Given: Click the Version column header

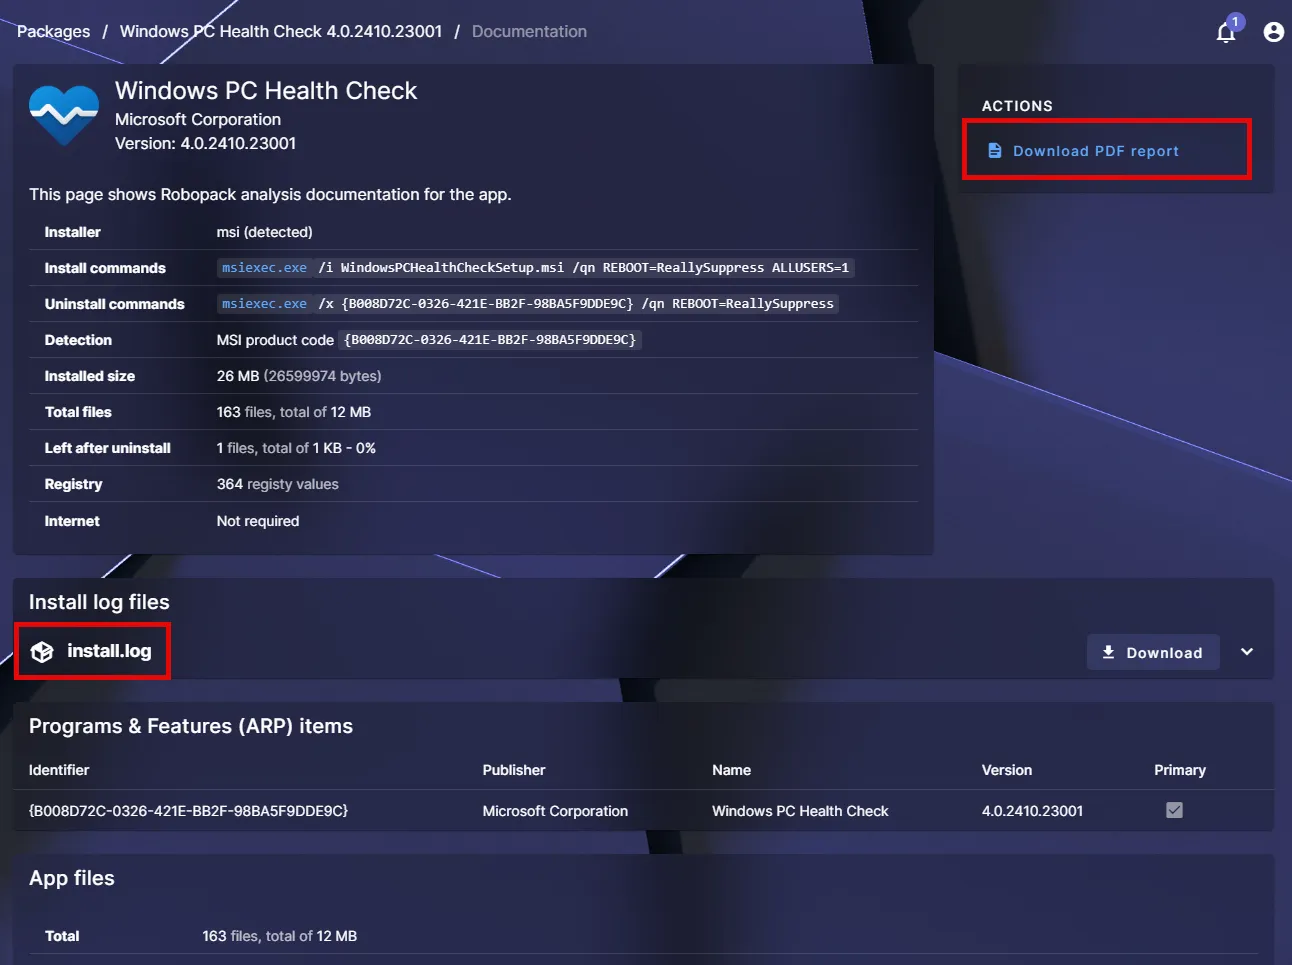Looking at the screenshot, I should (x=1007, y=770).
